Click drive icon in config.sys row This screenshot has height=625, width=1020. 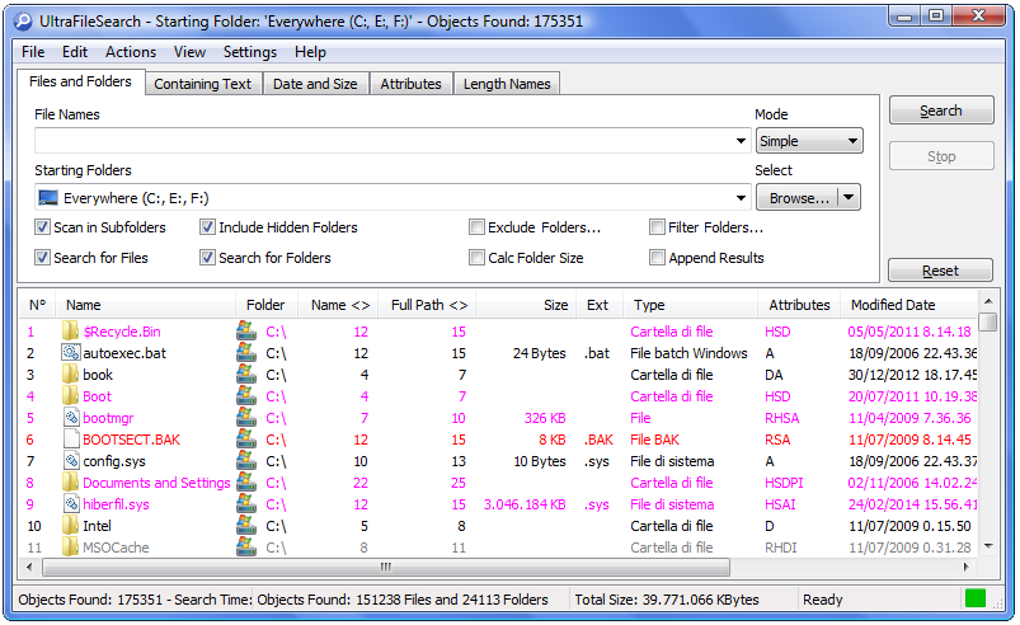coord(246,460)
